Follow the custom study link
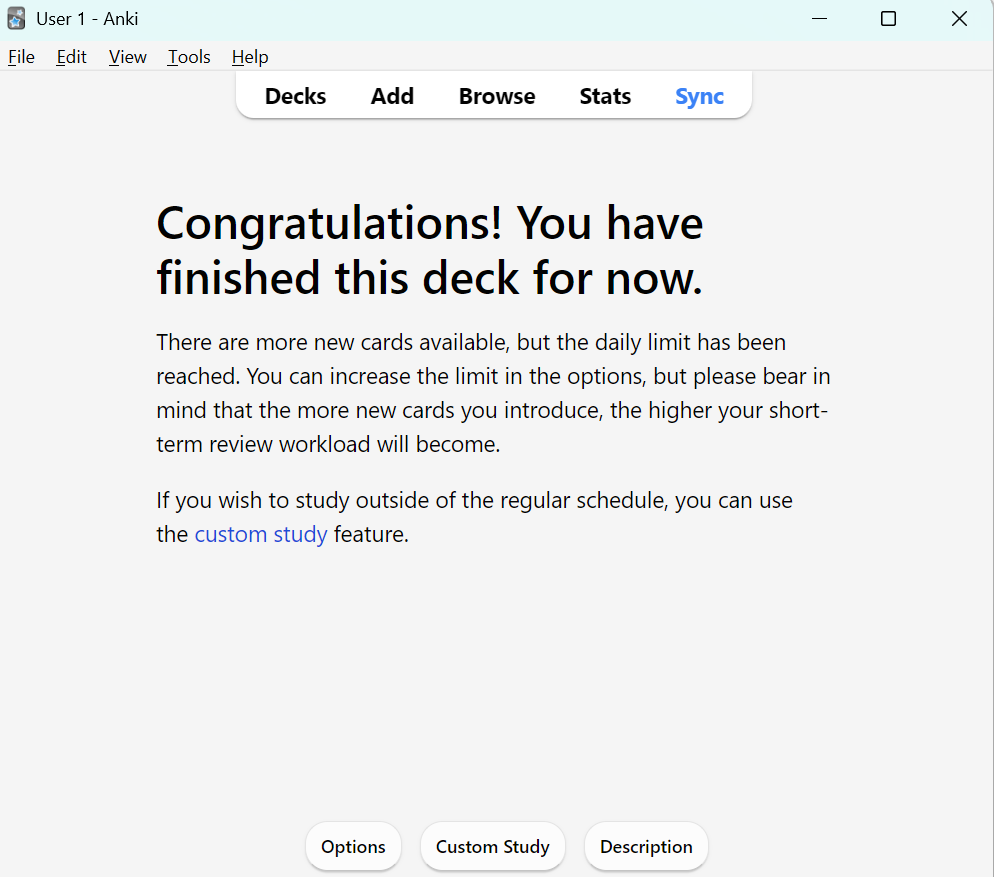 point(261,535)
